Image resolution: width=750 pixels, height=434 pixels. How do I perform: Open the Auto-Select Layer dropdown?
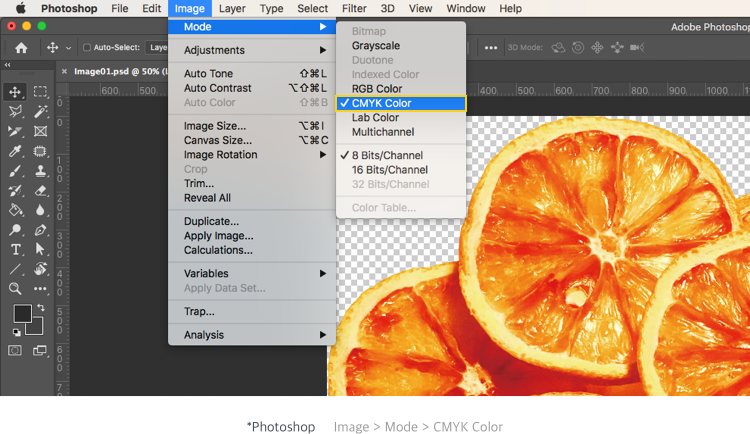(x=157, y=47)
